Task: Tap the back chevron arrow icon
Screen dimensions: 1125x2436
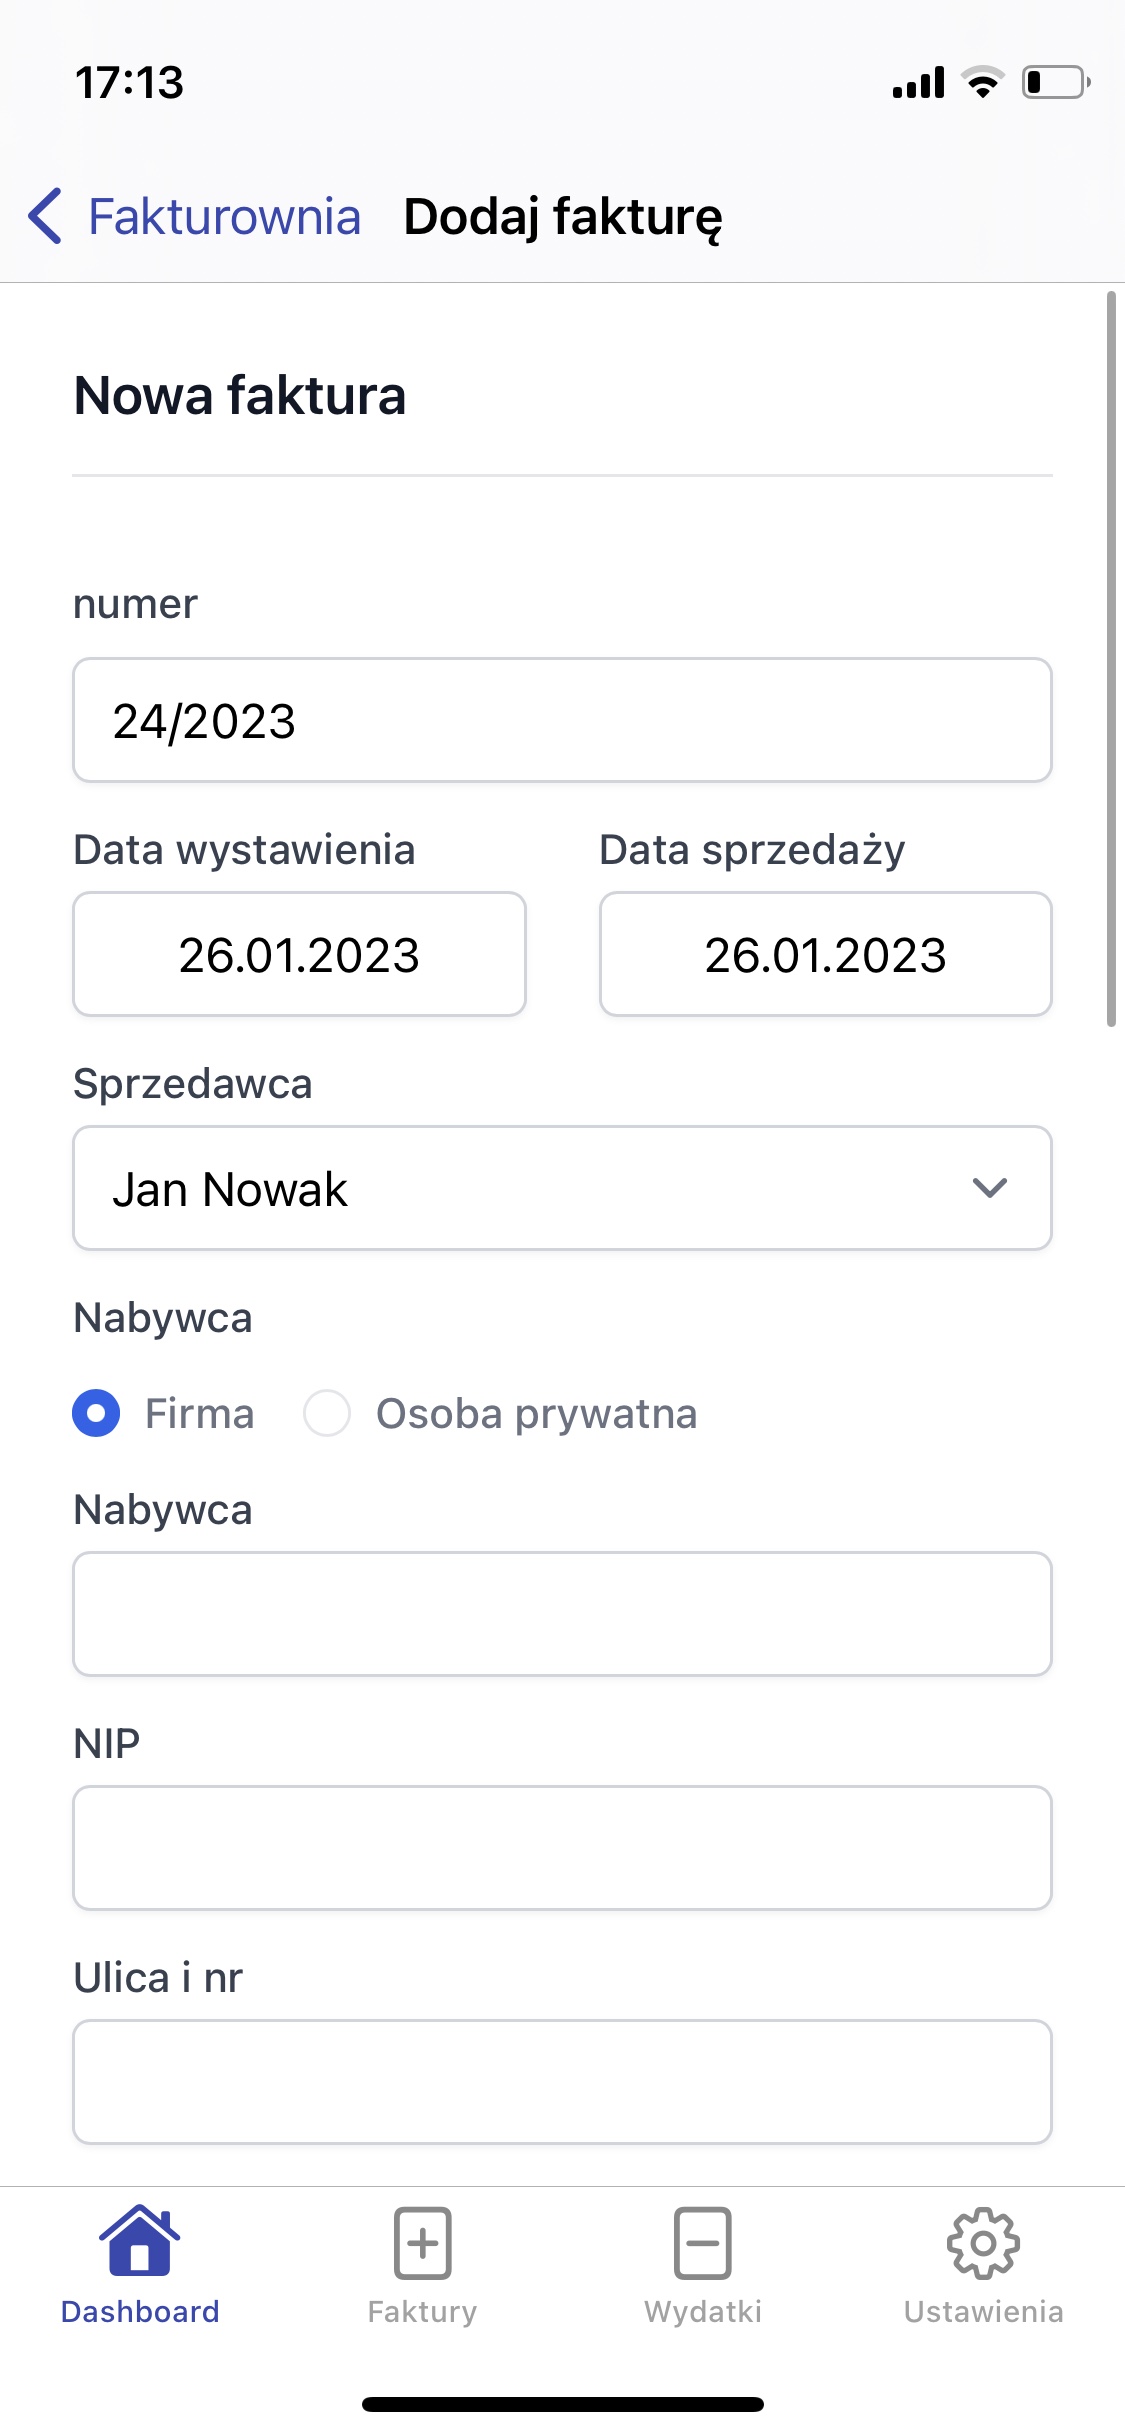Action: click(46, 216)
